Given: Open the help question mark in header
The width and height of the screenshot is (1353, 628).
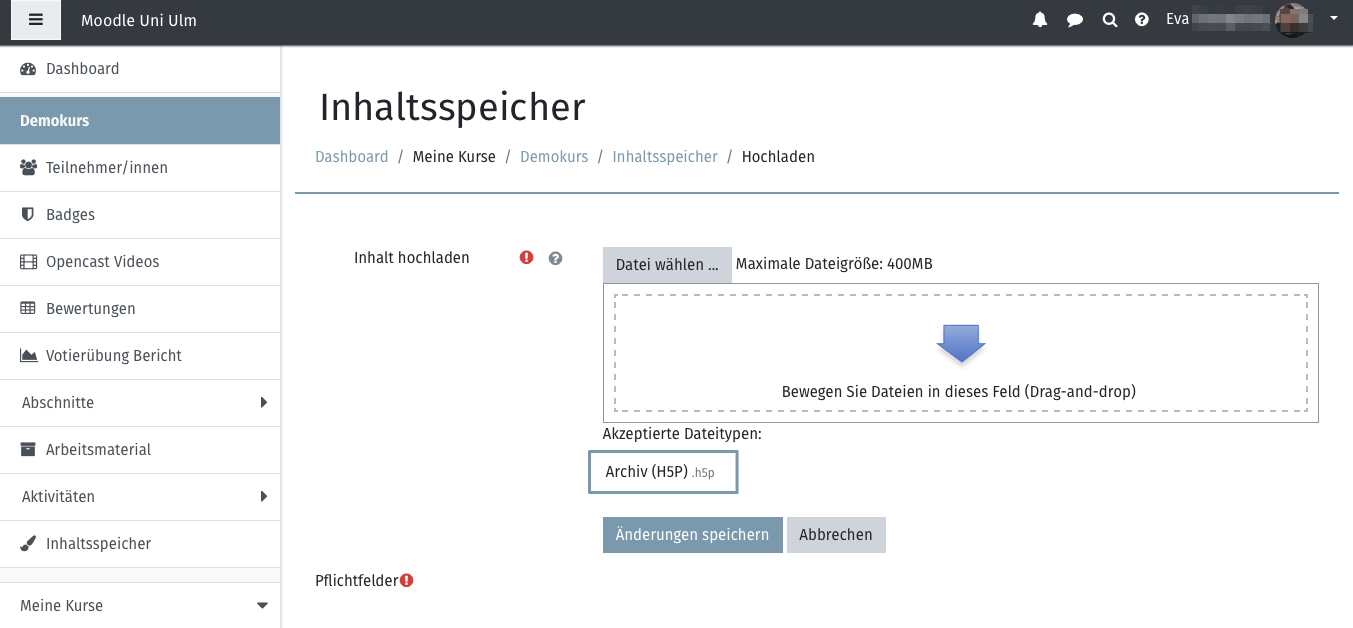Looking at the screenshot, I should (x=1142, y=20).
